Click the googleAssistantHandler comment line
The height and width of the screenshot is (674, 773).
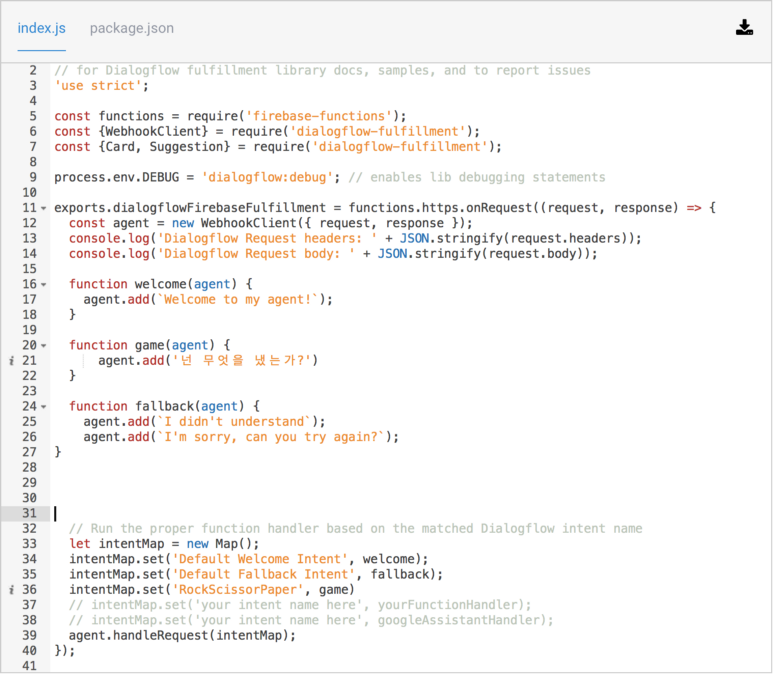(x=310, y=620)
